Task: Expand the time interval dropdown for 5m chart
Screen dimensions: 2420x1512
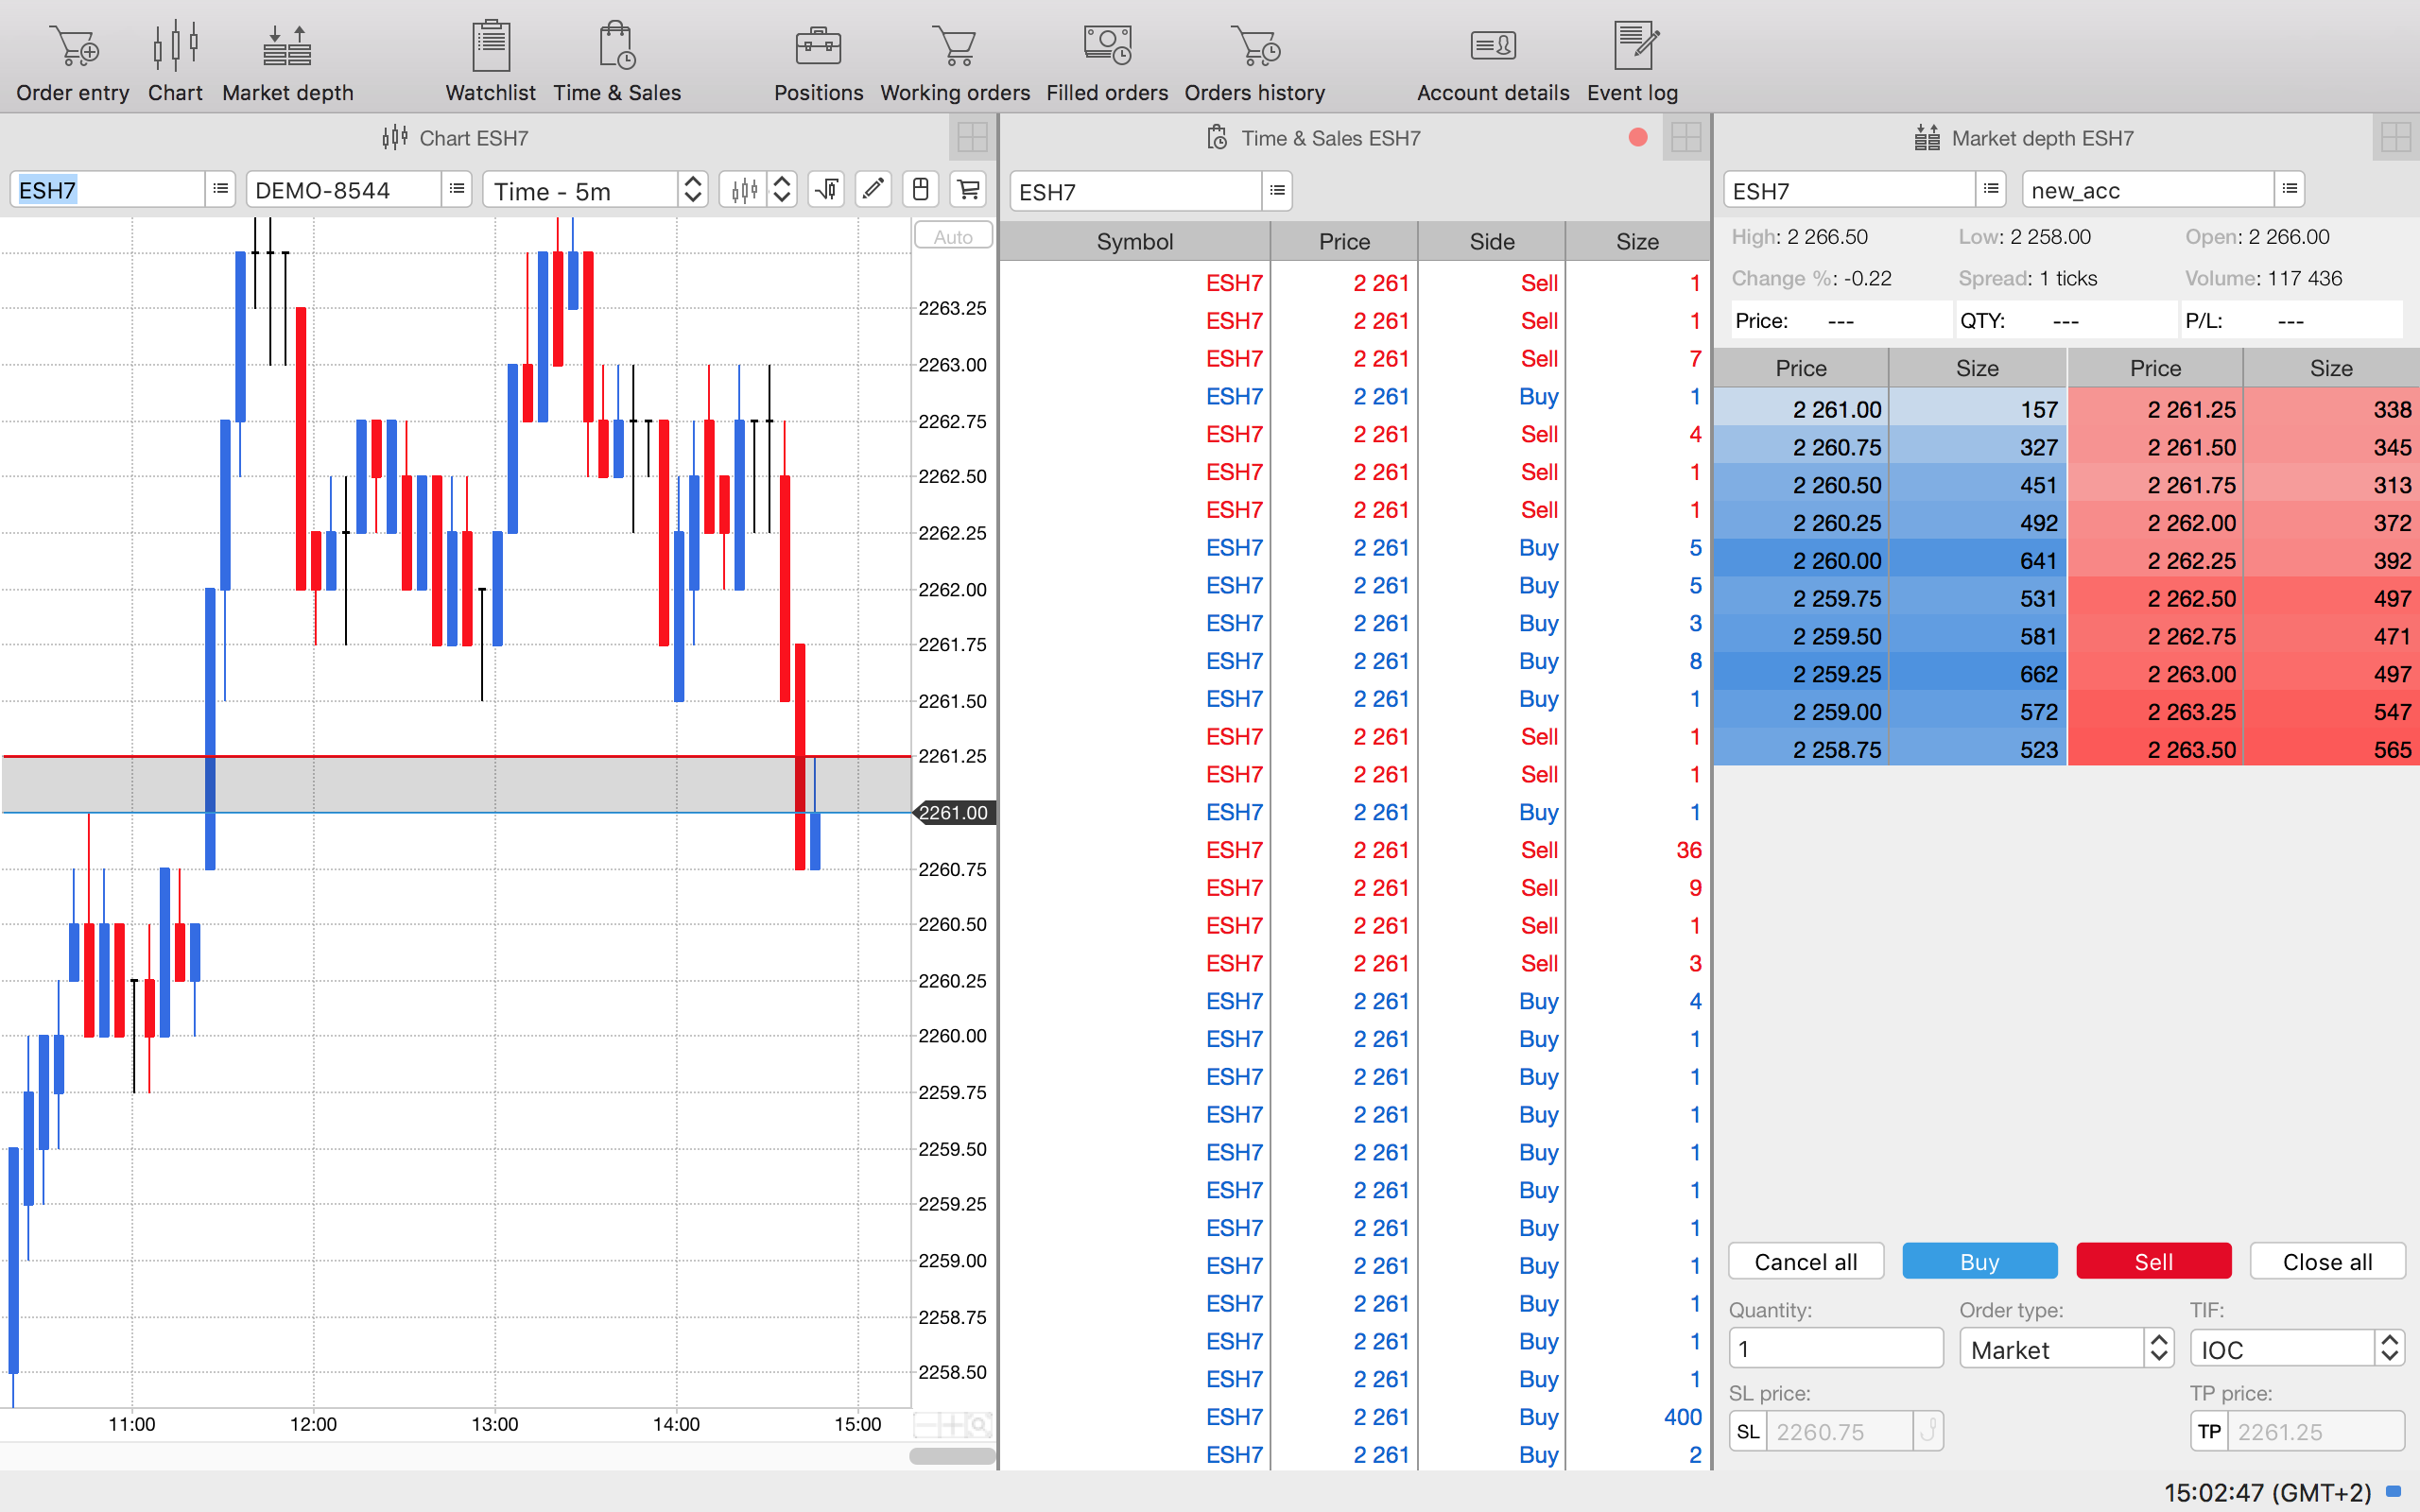Action: [x=694, y=190]
